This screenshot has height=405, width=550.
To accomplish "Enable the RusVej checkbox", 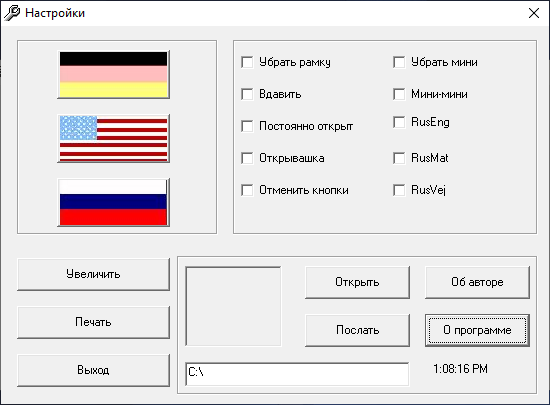I will [399, 190].
